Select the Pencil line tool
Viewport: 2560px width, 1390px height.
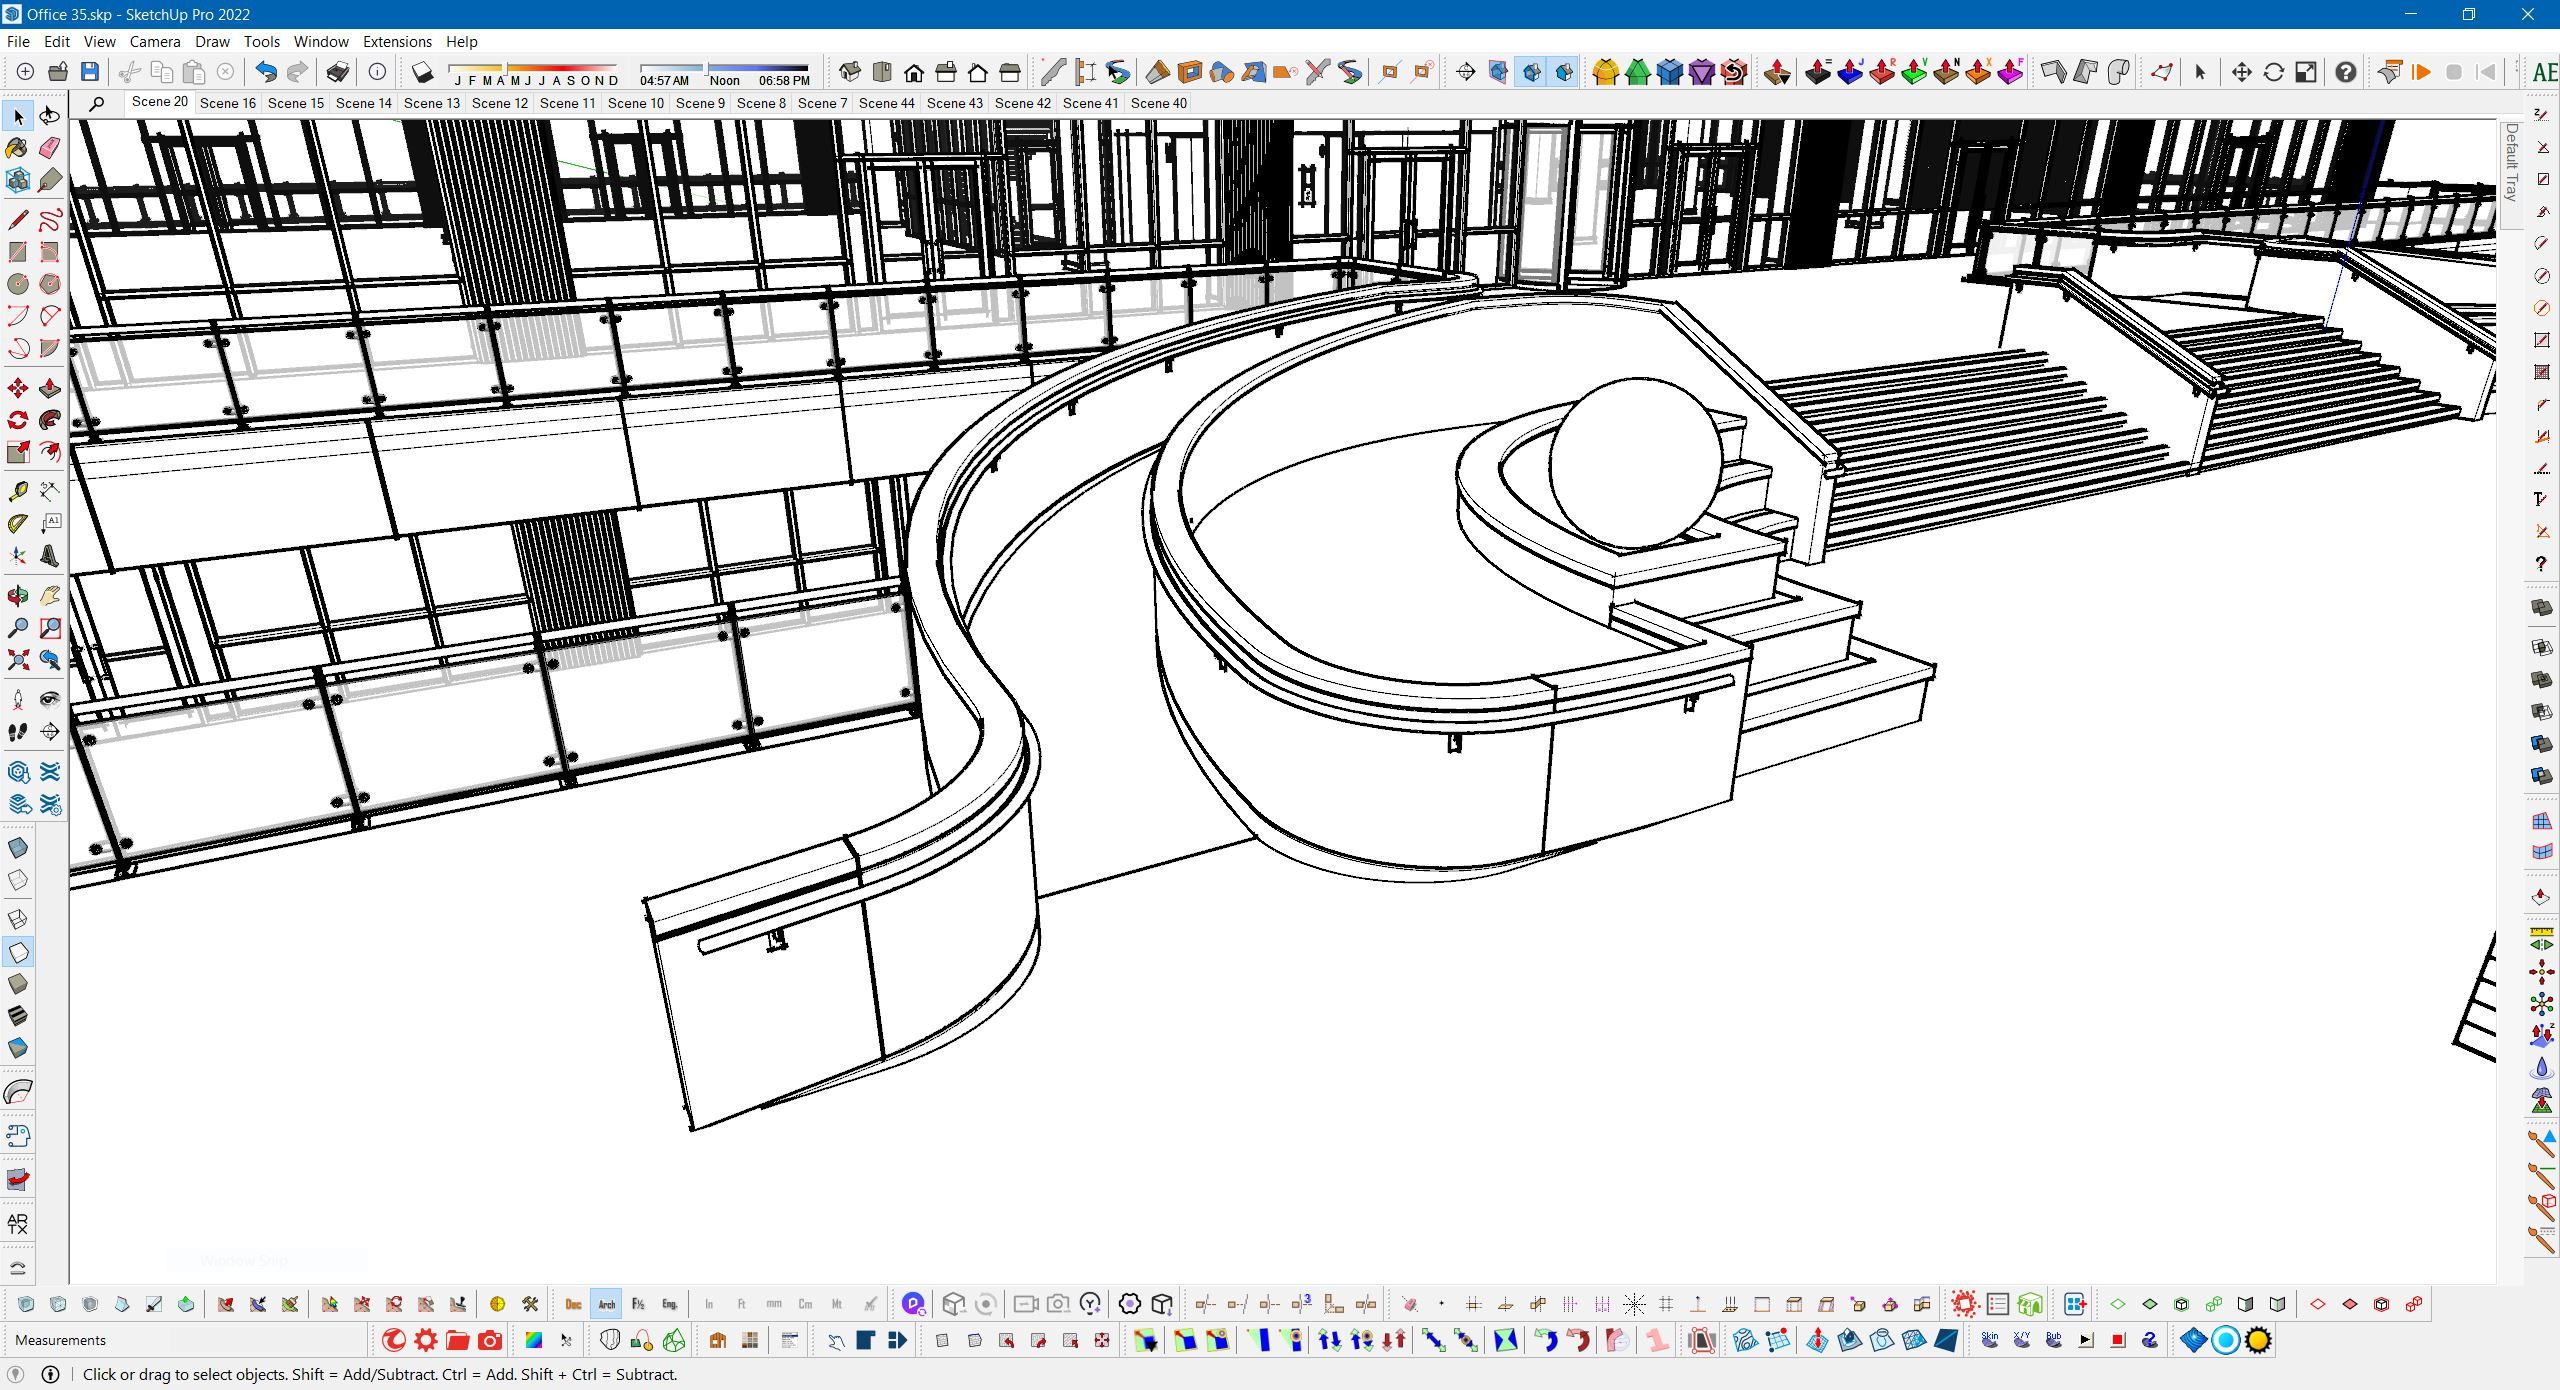point(17,220)
